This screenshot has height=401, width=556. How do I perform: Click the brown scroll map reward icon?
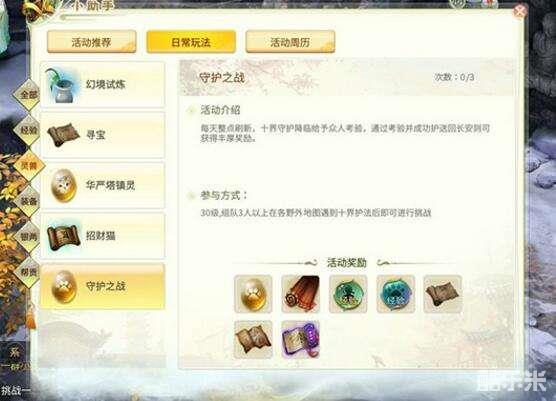[443, 294]
